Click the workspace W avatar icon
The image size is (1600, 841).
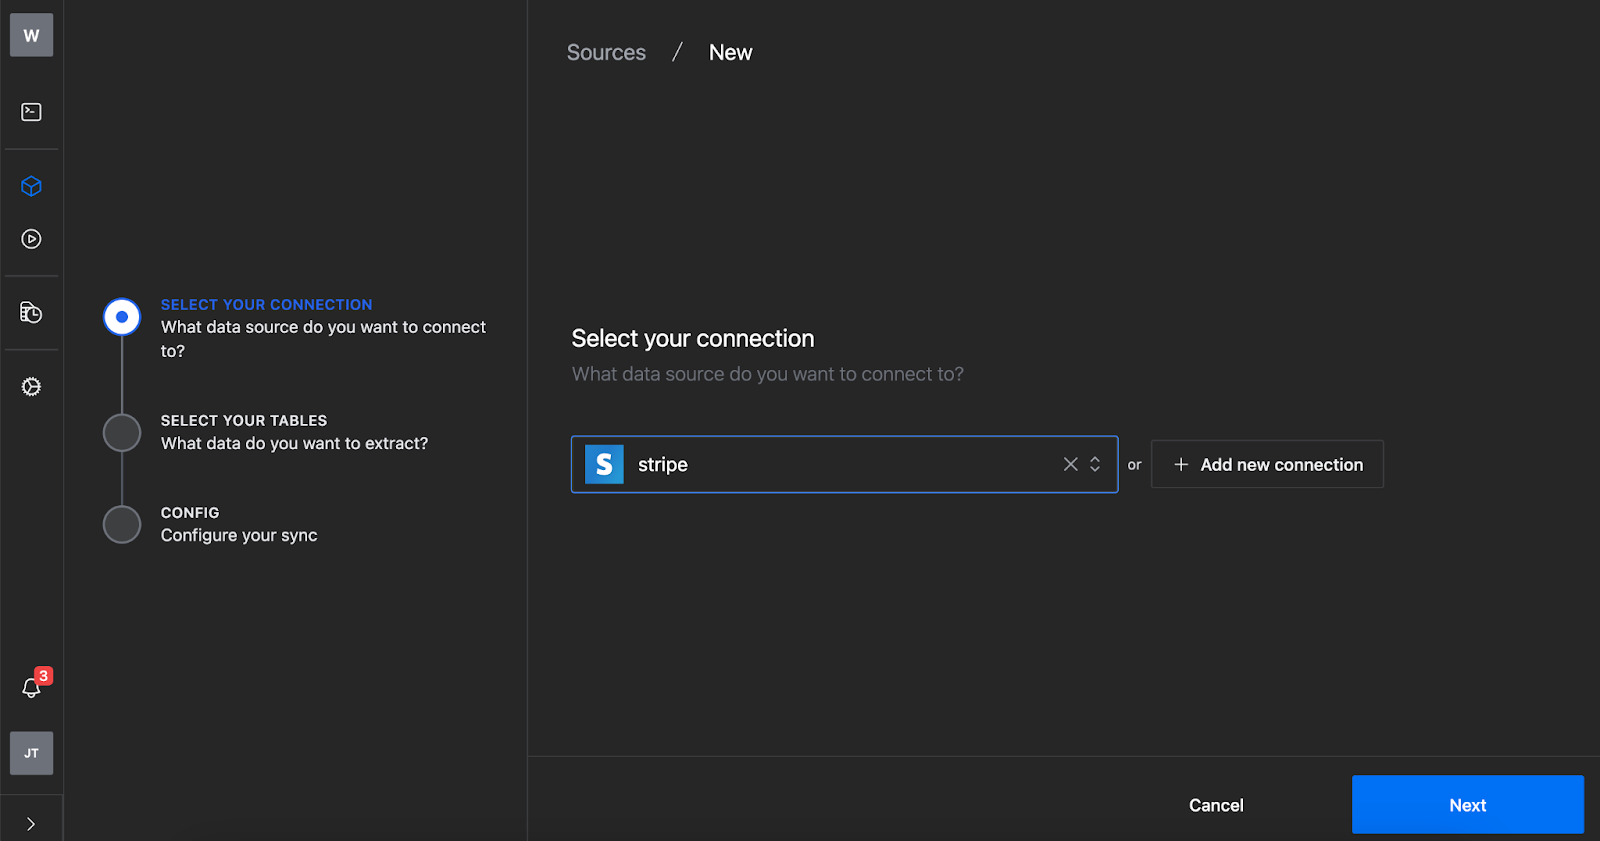tap(31, 36)
